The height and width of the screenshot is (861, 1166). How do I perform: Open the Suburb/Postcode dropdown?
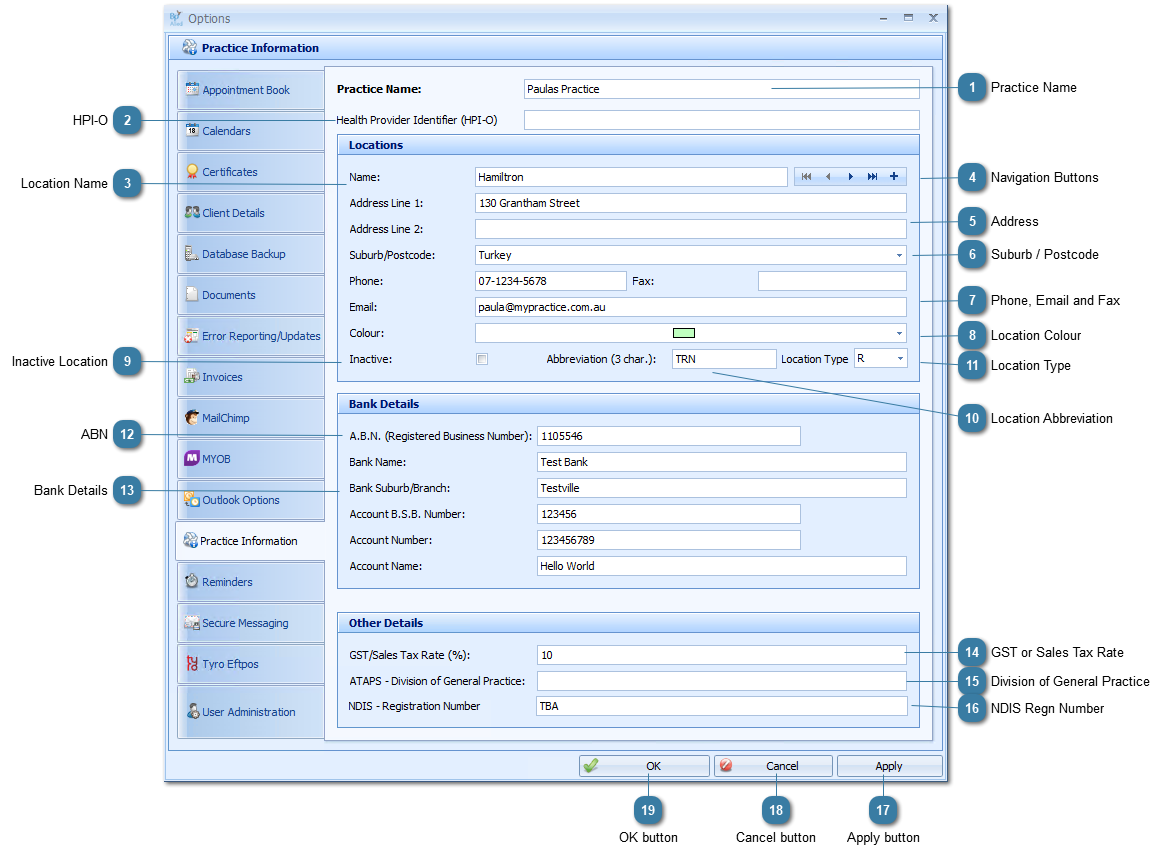tap(899, 255)
